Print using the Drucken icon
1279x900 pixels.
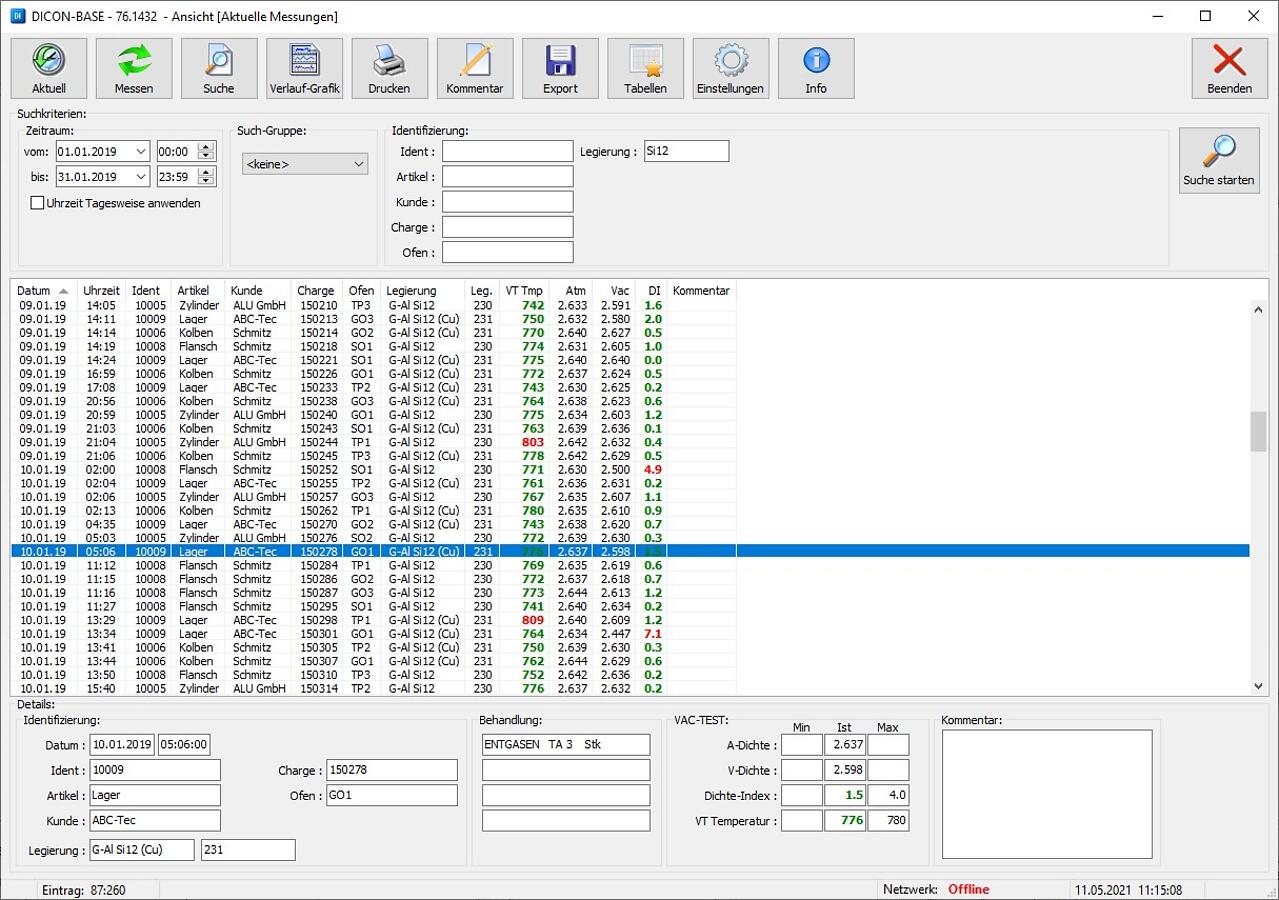[x=389, y=68]
